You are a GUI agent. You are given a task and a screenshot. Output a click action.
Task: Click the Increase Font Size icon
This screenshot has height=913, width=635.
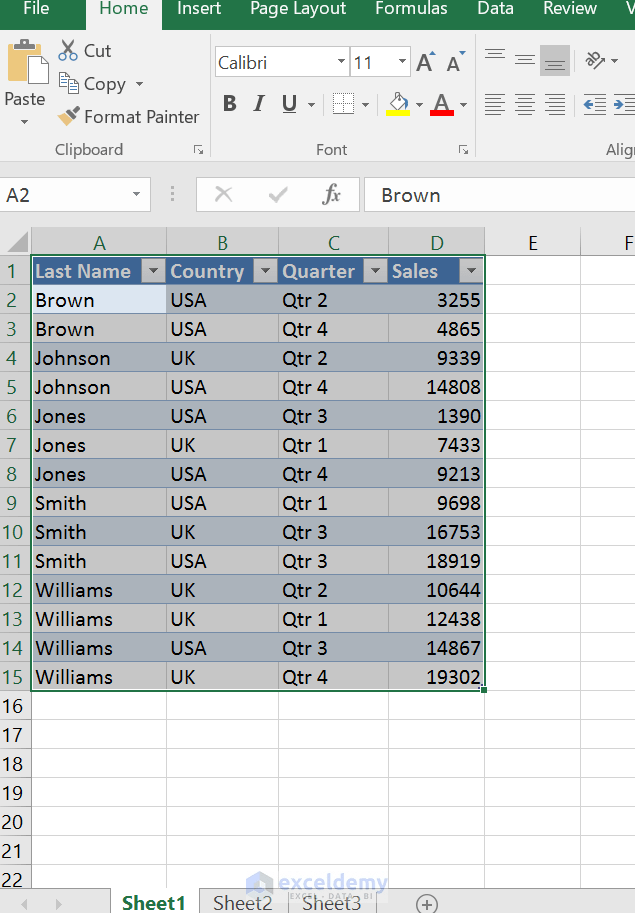[424, 60]
